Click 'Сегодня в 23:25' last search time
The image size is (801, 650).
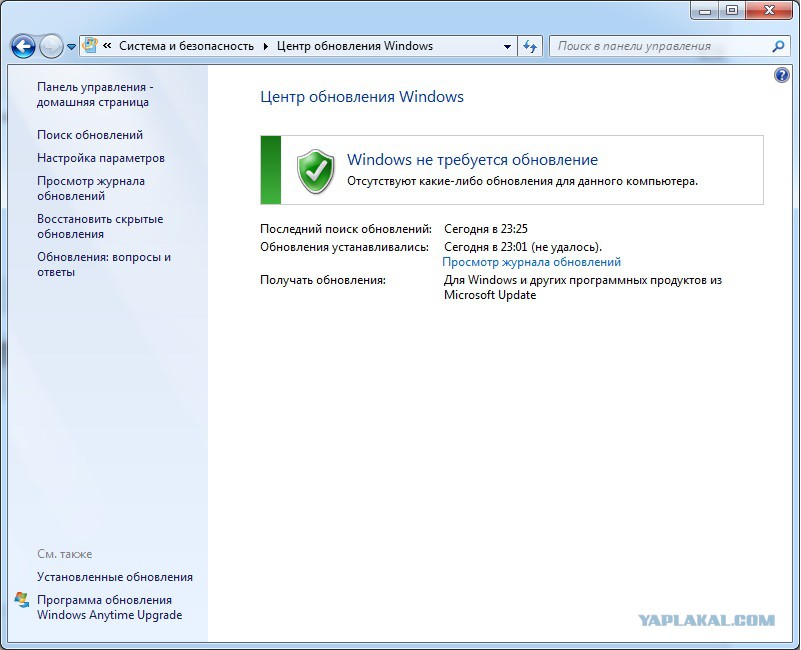tap(486, 229)
